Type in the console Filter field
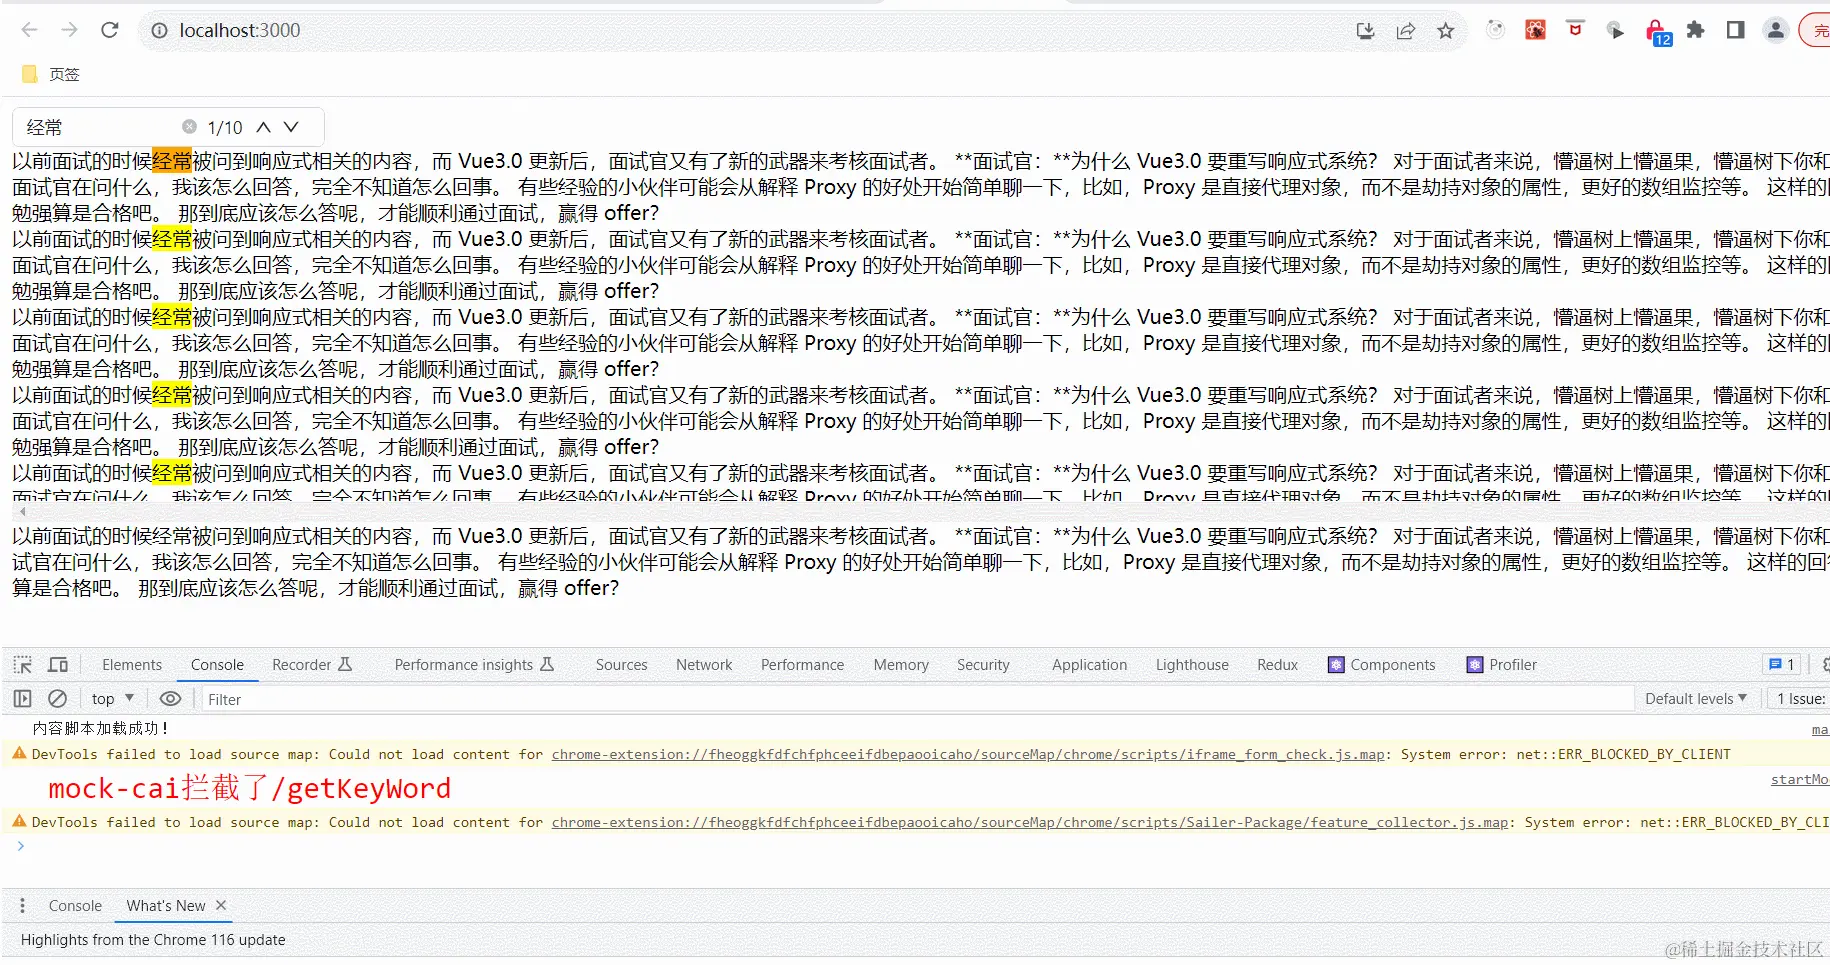1830x965 pixels. 300,699
